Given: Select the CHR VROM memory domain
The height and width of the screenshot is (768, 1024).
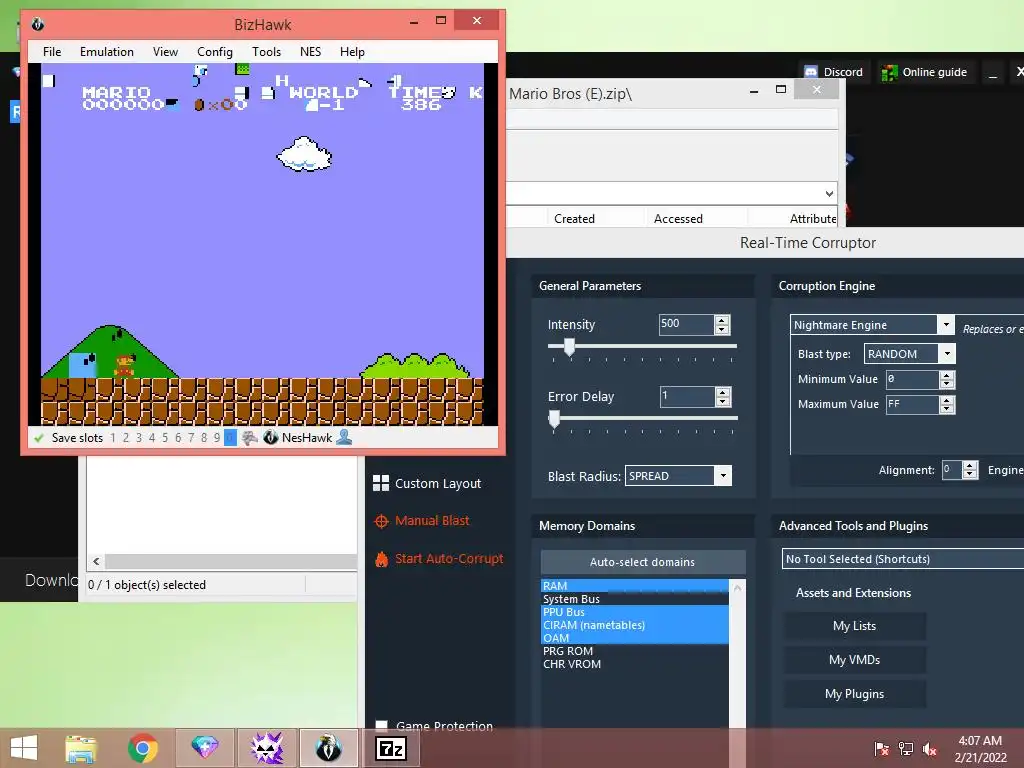Looking at the screenshot, I should coord(634,664).
